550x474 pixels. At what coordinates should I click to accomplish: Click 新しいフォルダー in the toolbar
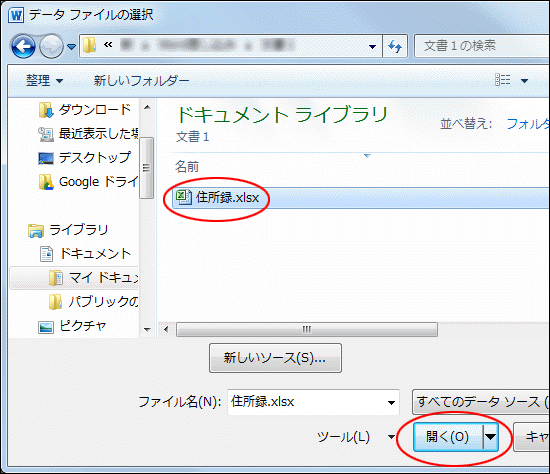[141, 81]
